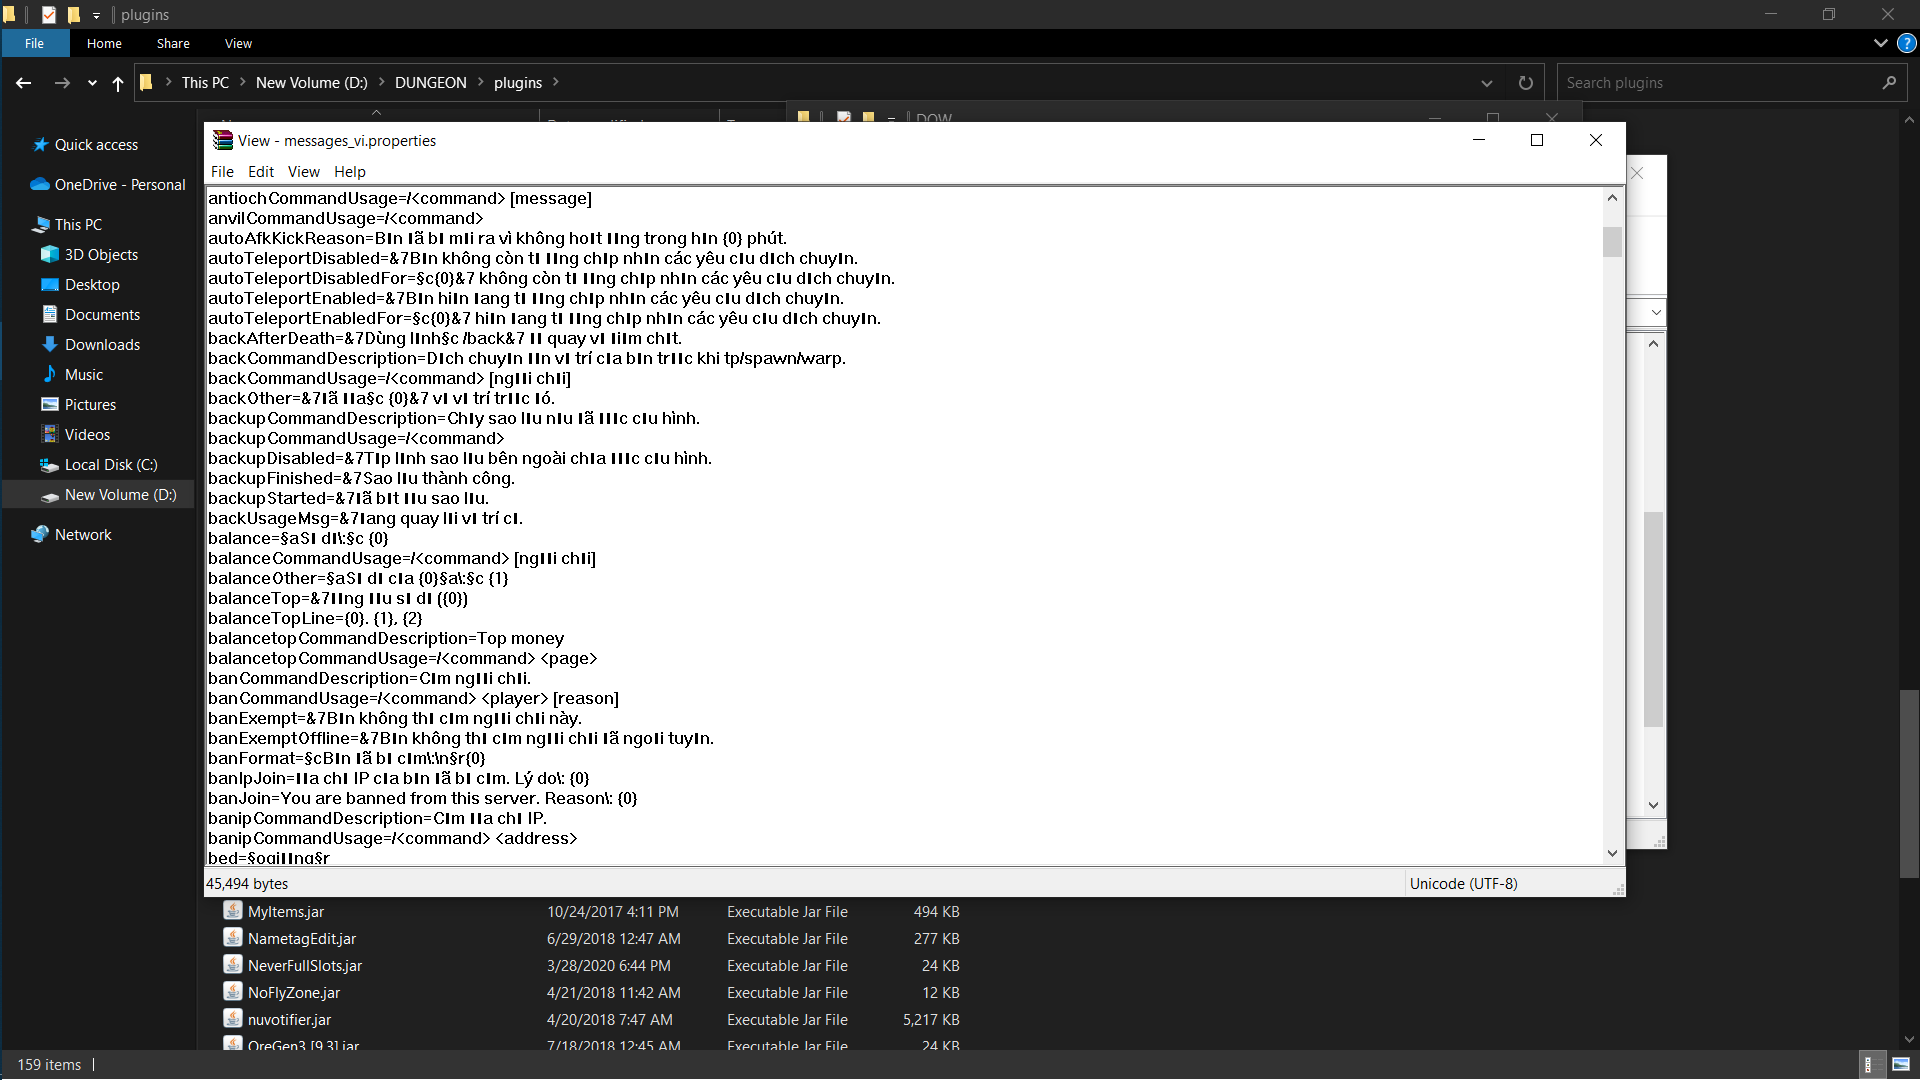Select Quick access in navigation pane
Screen dimensions: 1920x1080
click(x=96, y=145)
